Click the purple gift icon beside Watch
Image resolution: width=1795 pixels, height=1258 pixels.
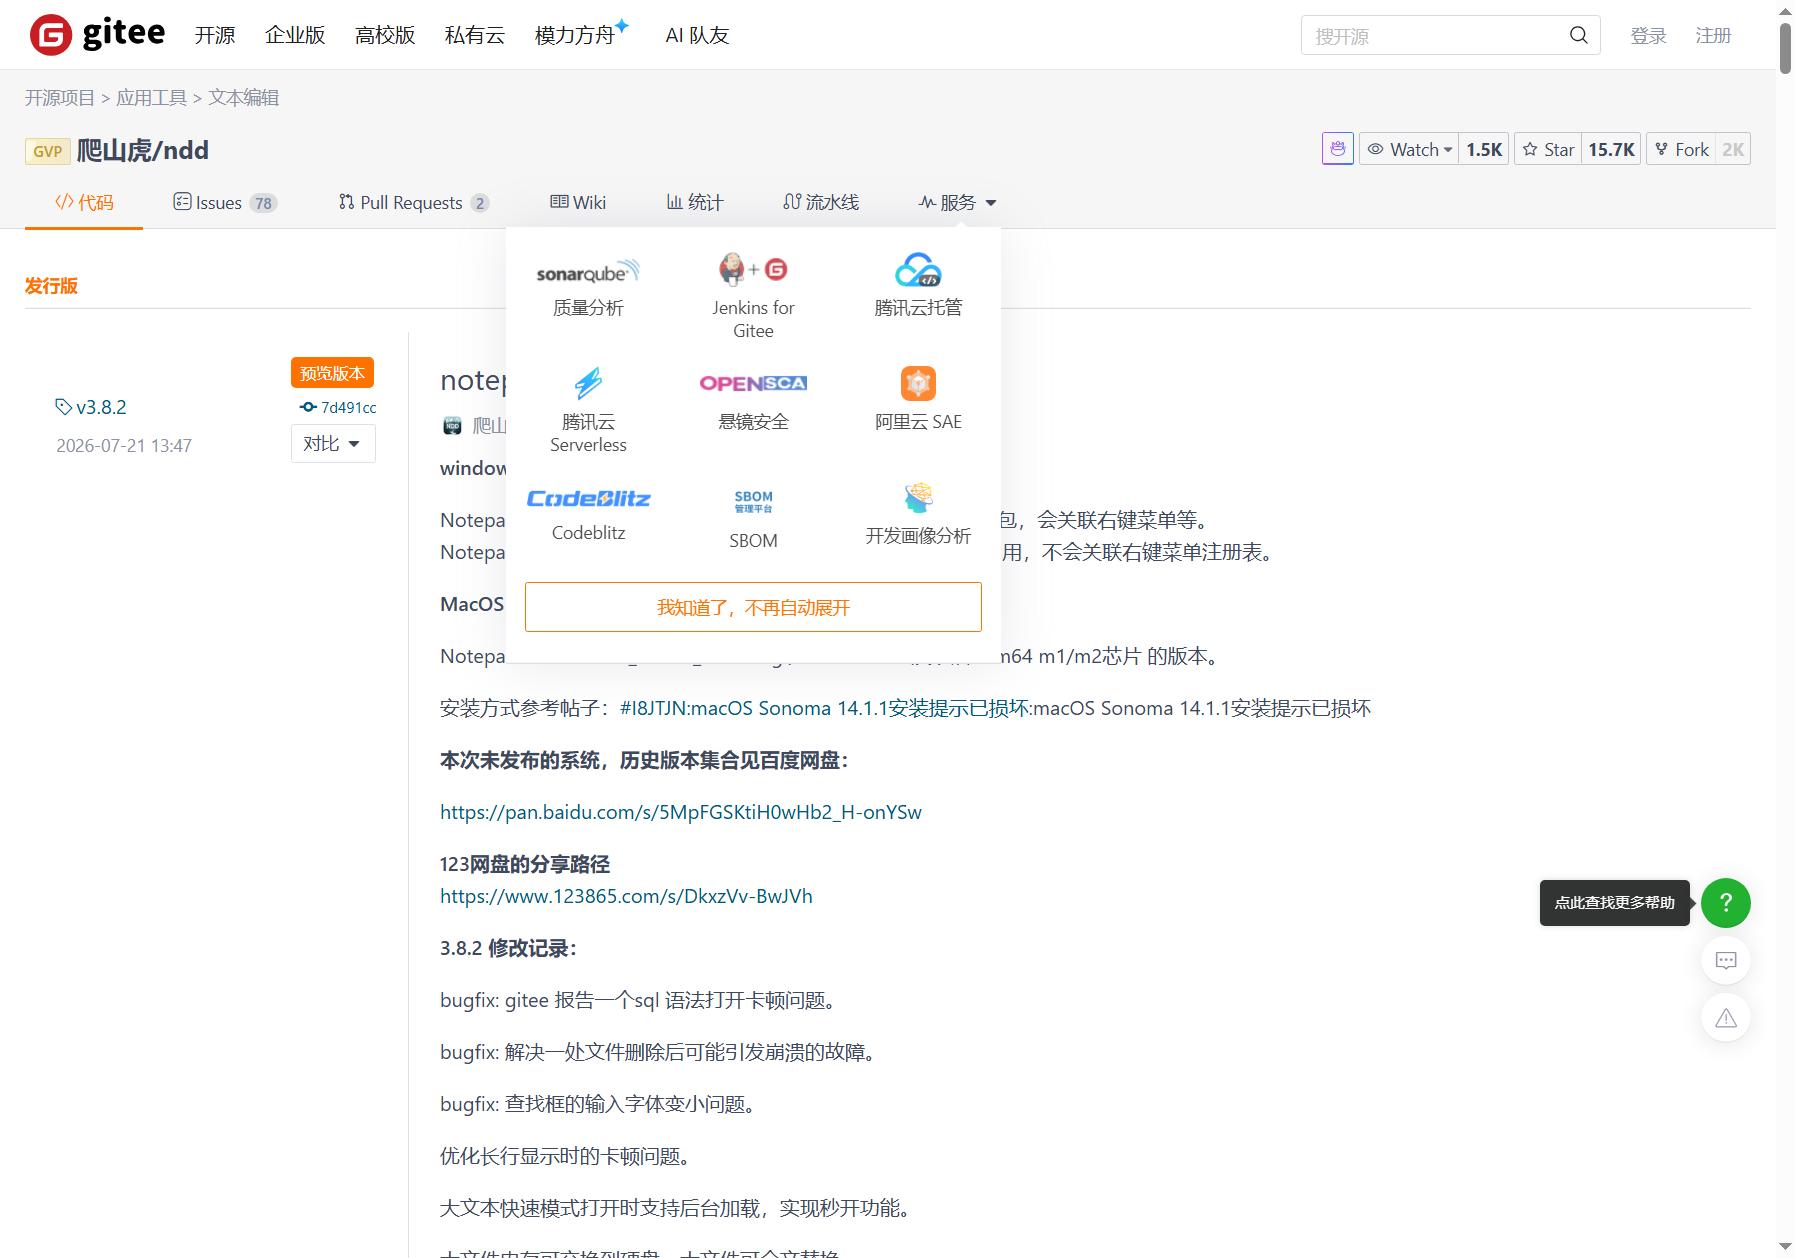[x=1337, y=149]
